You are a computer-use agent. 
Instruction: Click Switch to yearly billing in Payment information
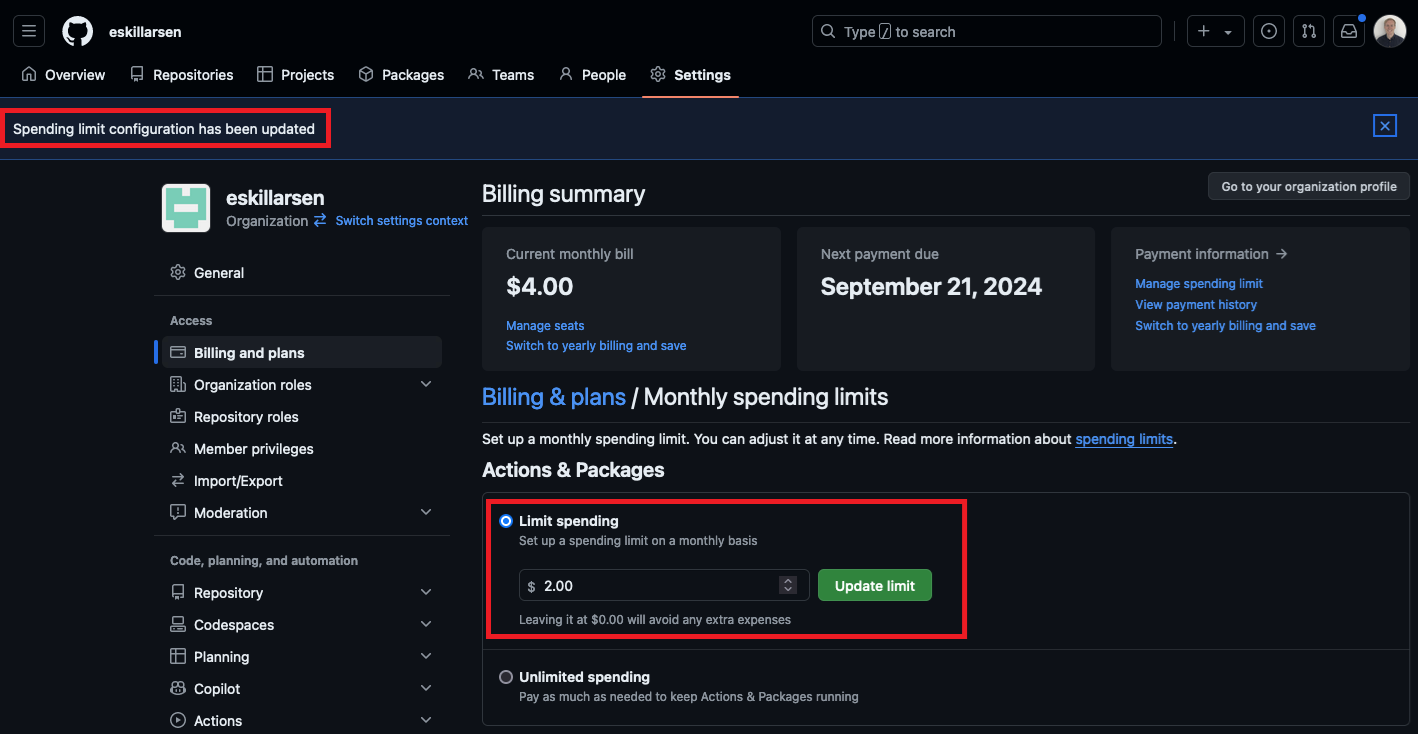[x=1225, y=326]
